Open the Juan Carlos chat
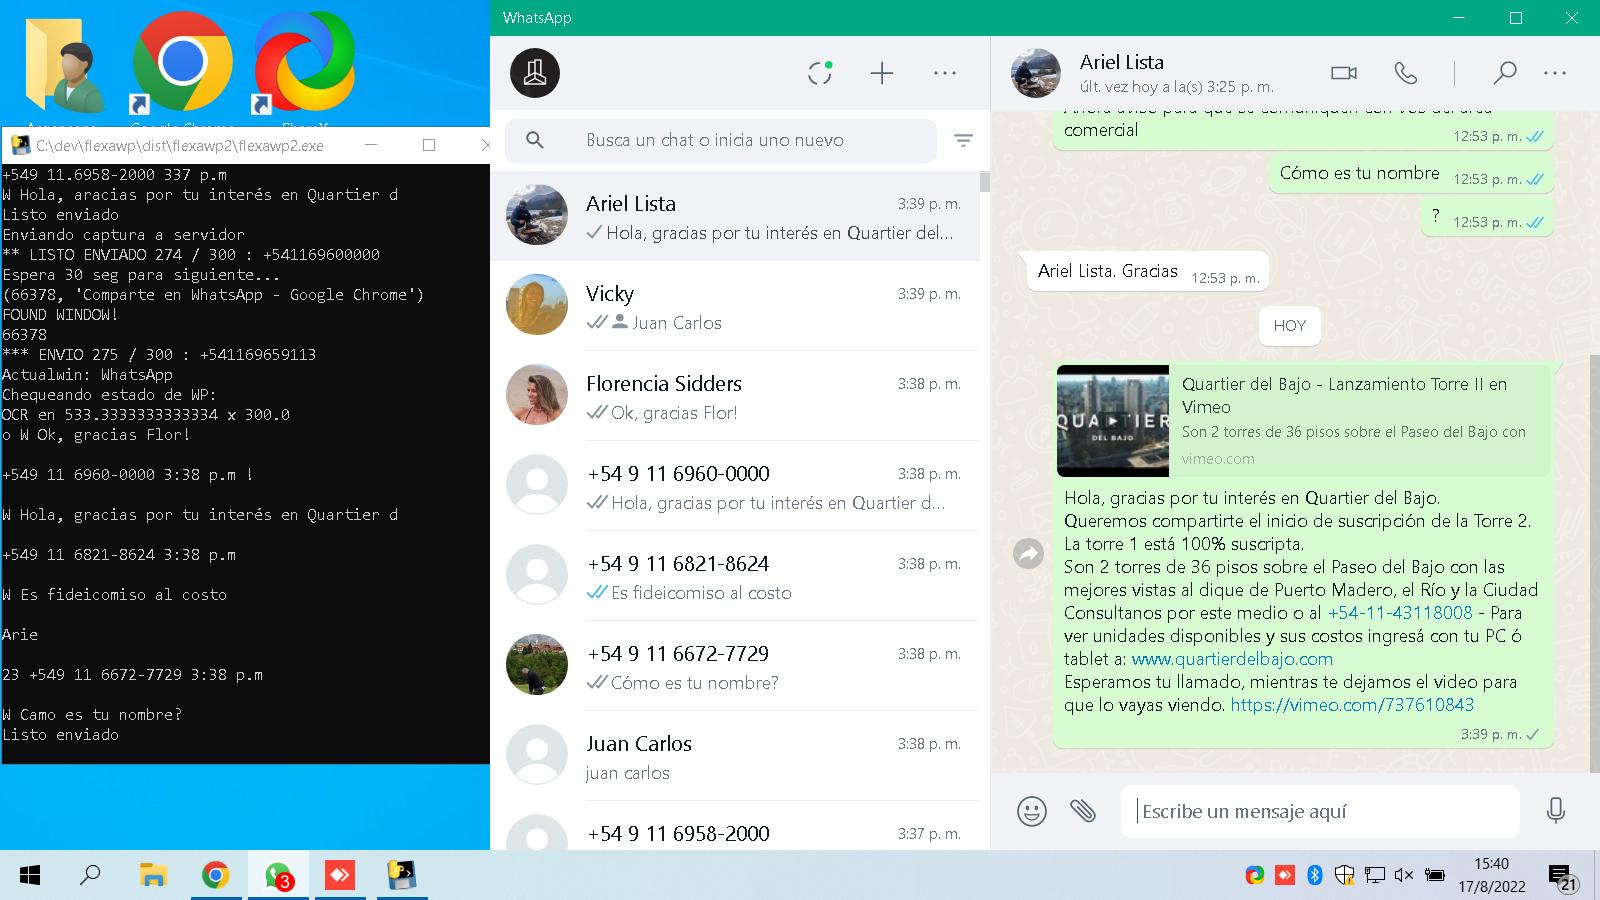The image size is (1600, 900). click(735, 756)
